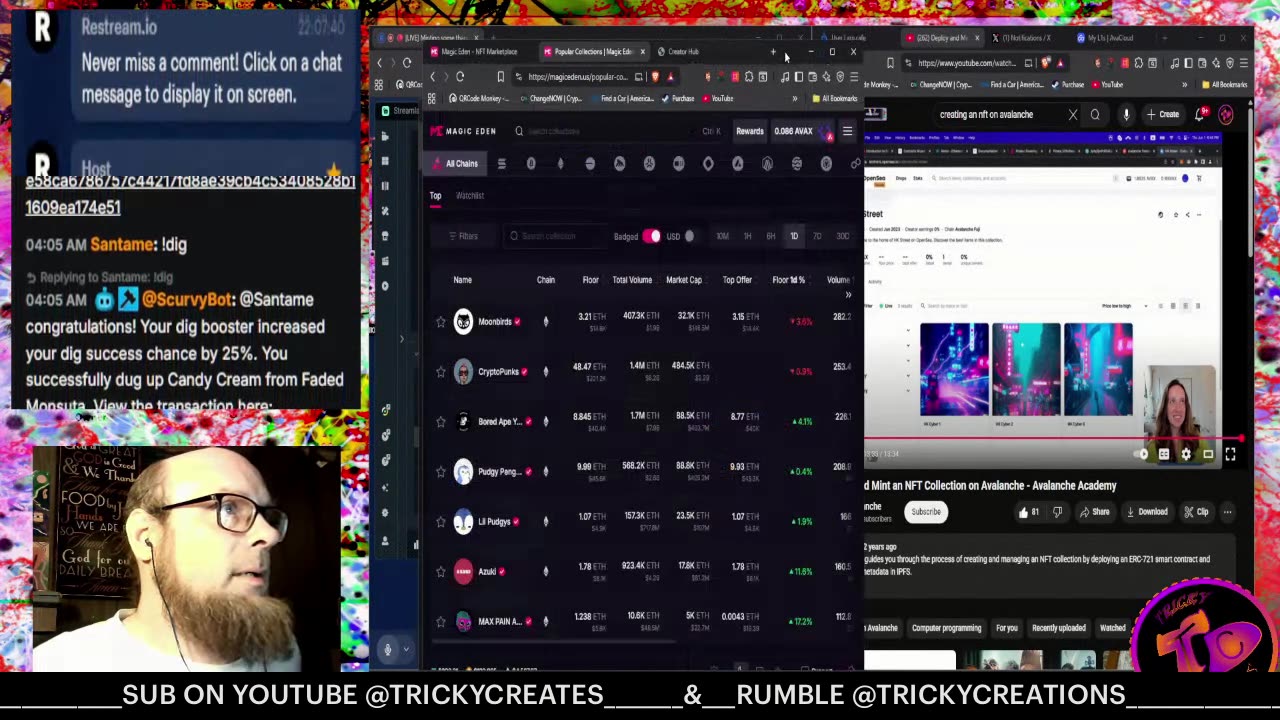Open YouTube player settings gear
This screenshot has width=1280, height=720.
1186,454
